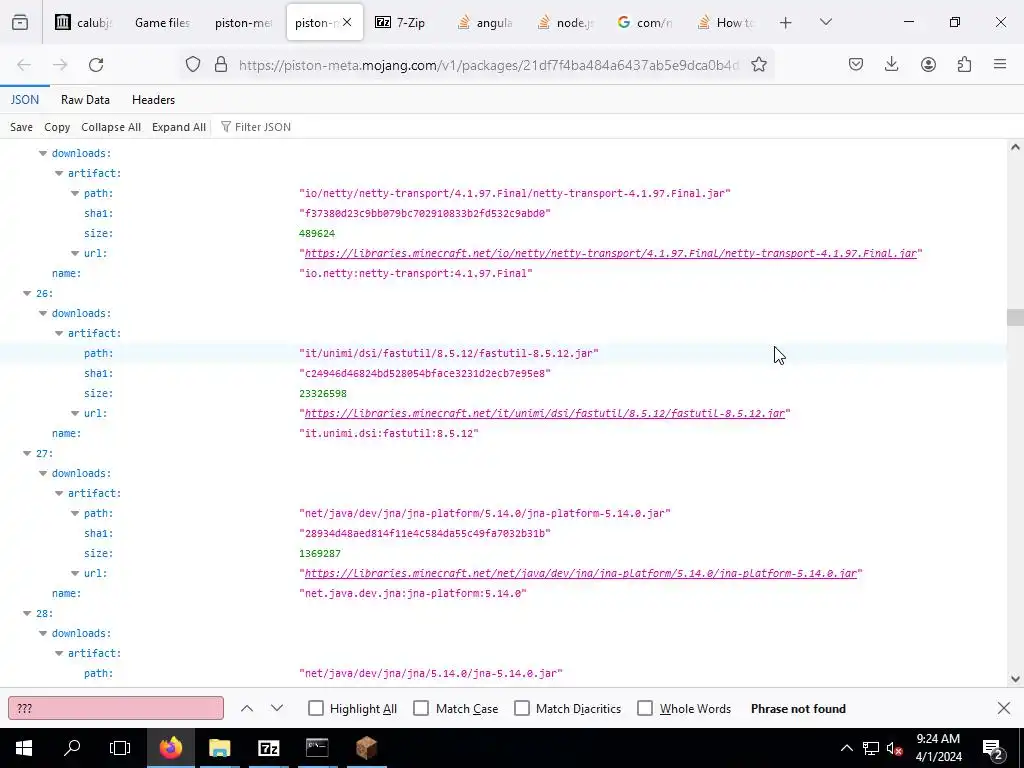Collapse downloads under item 27

(43, 473)
